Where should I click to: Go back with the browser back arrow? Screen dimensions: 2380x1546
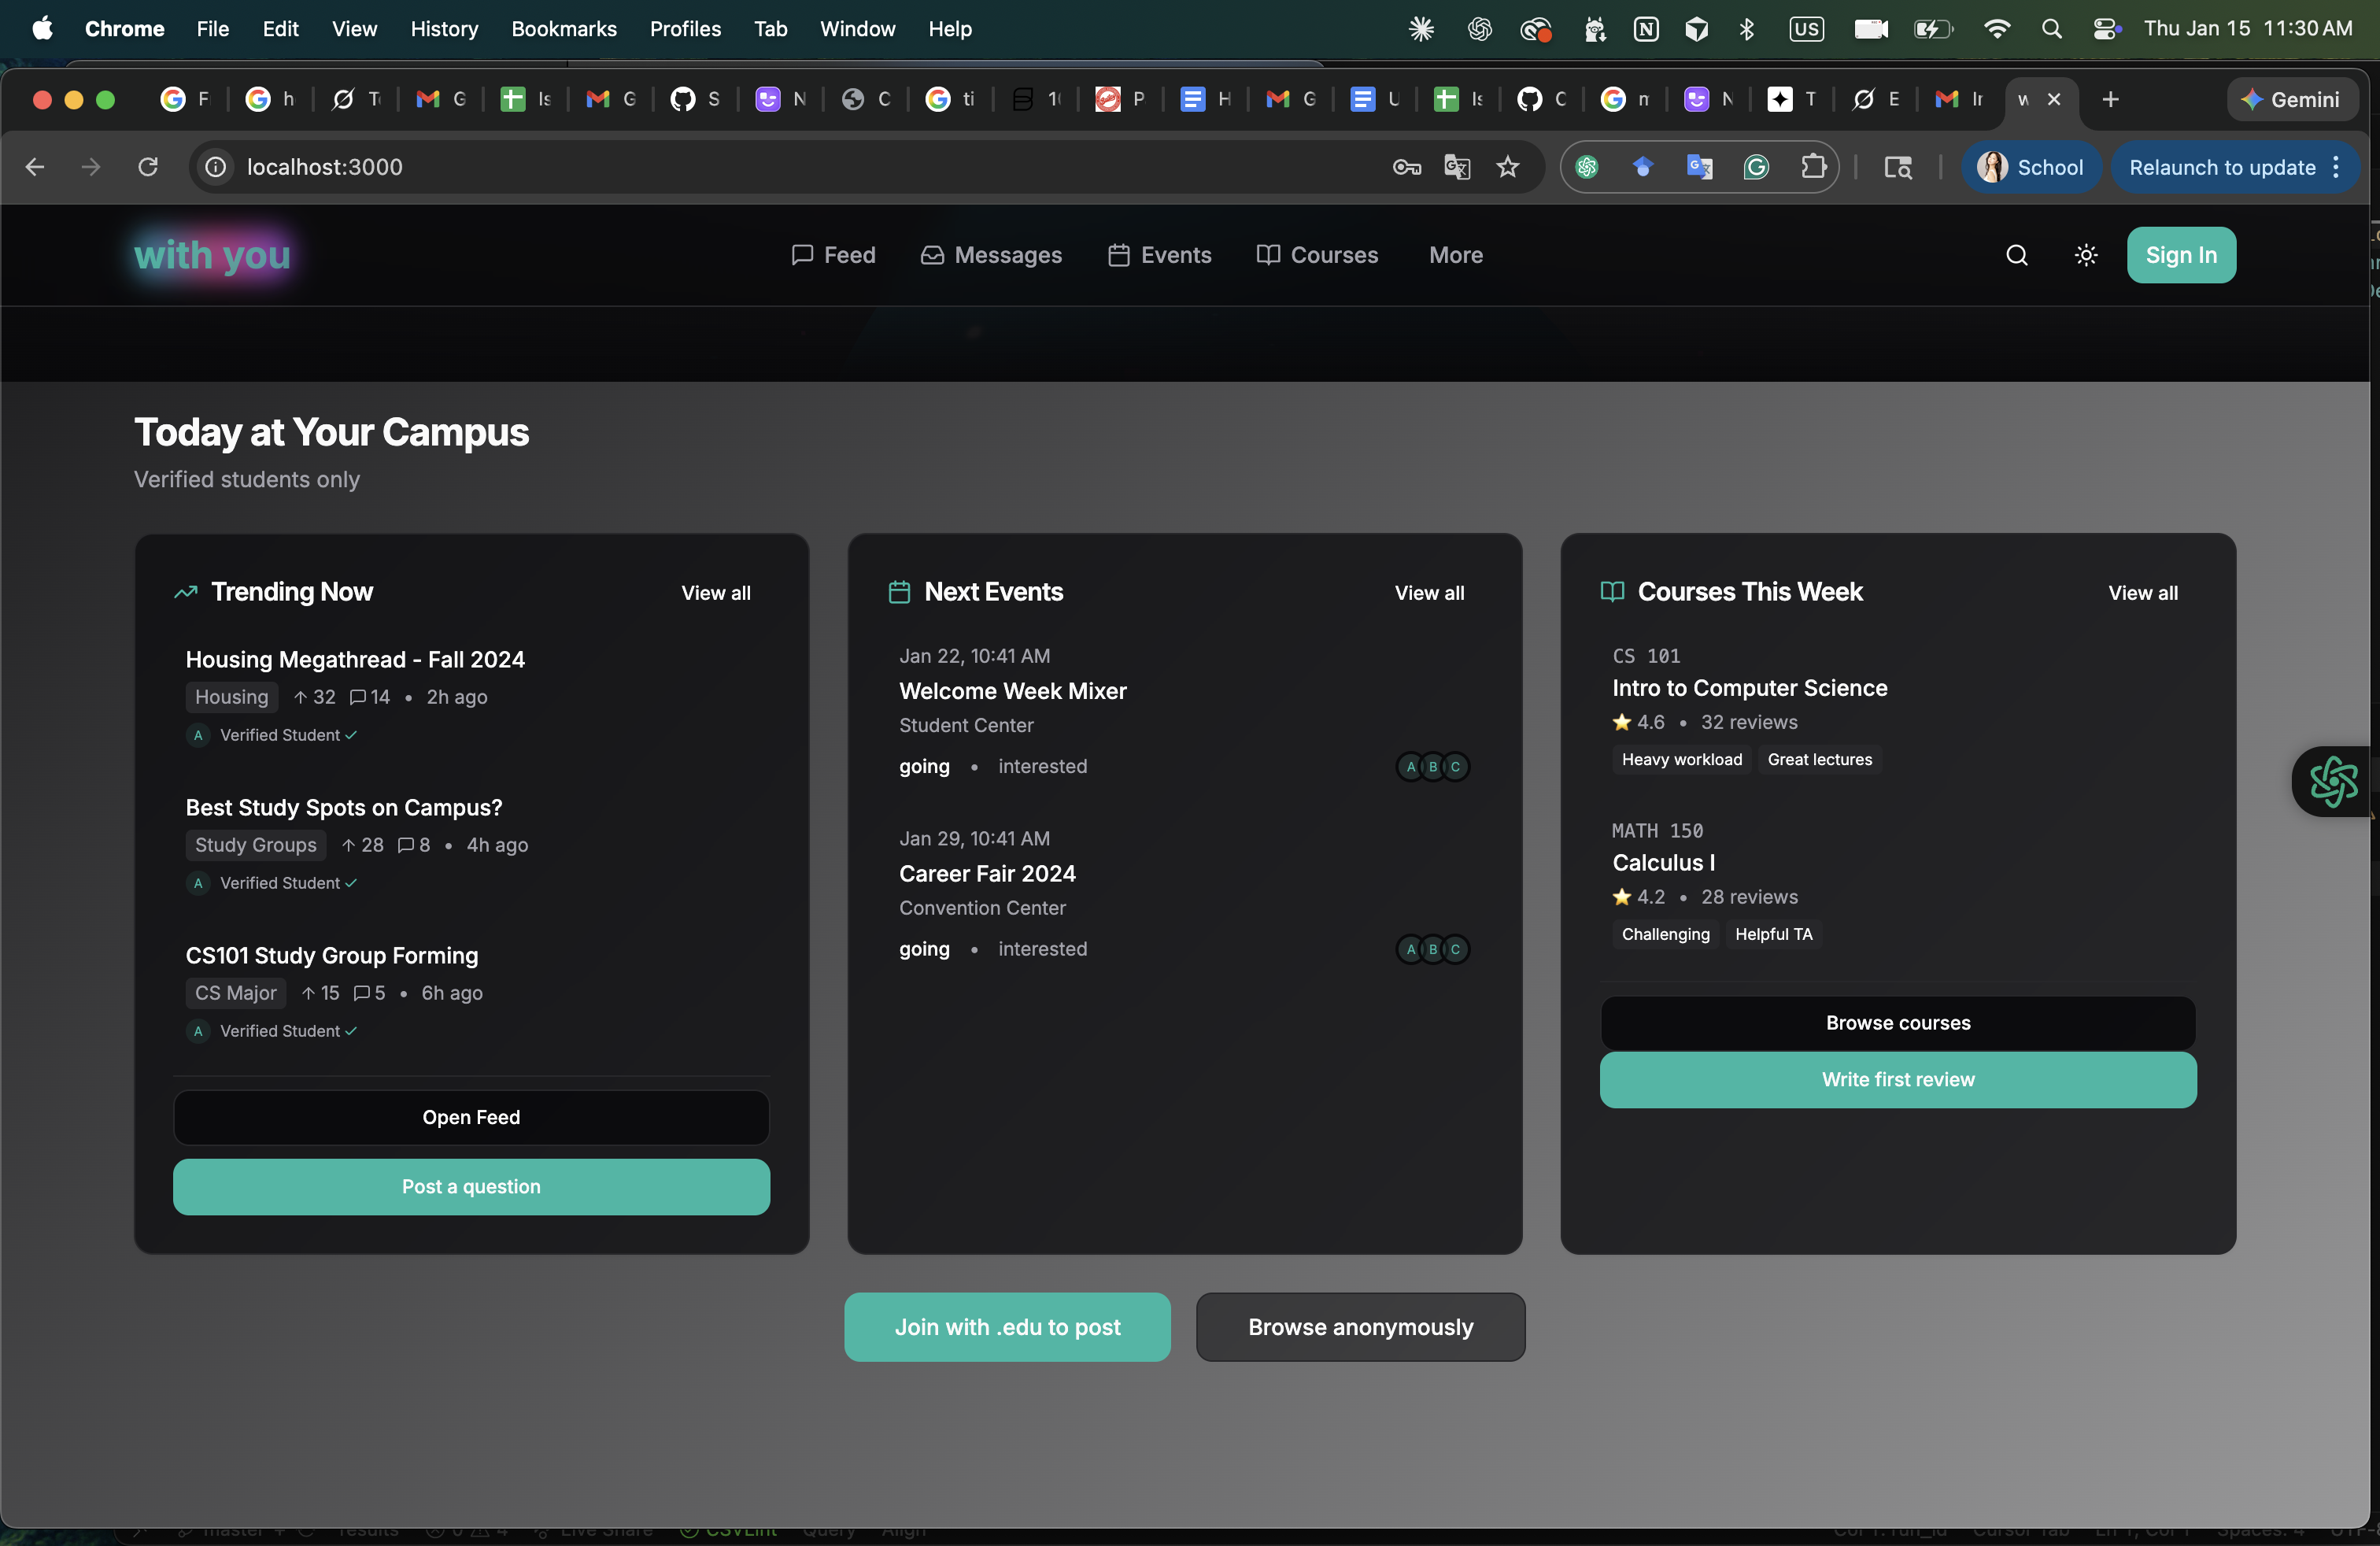point(35,167)
